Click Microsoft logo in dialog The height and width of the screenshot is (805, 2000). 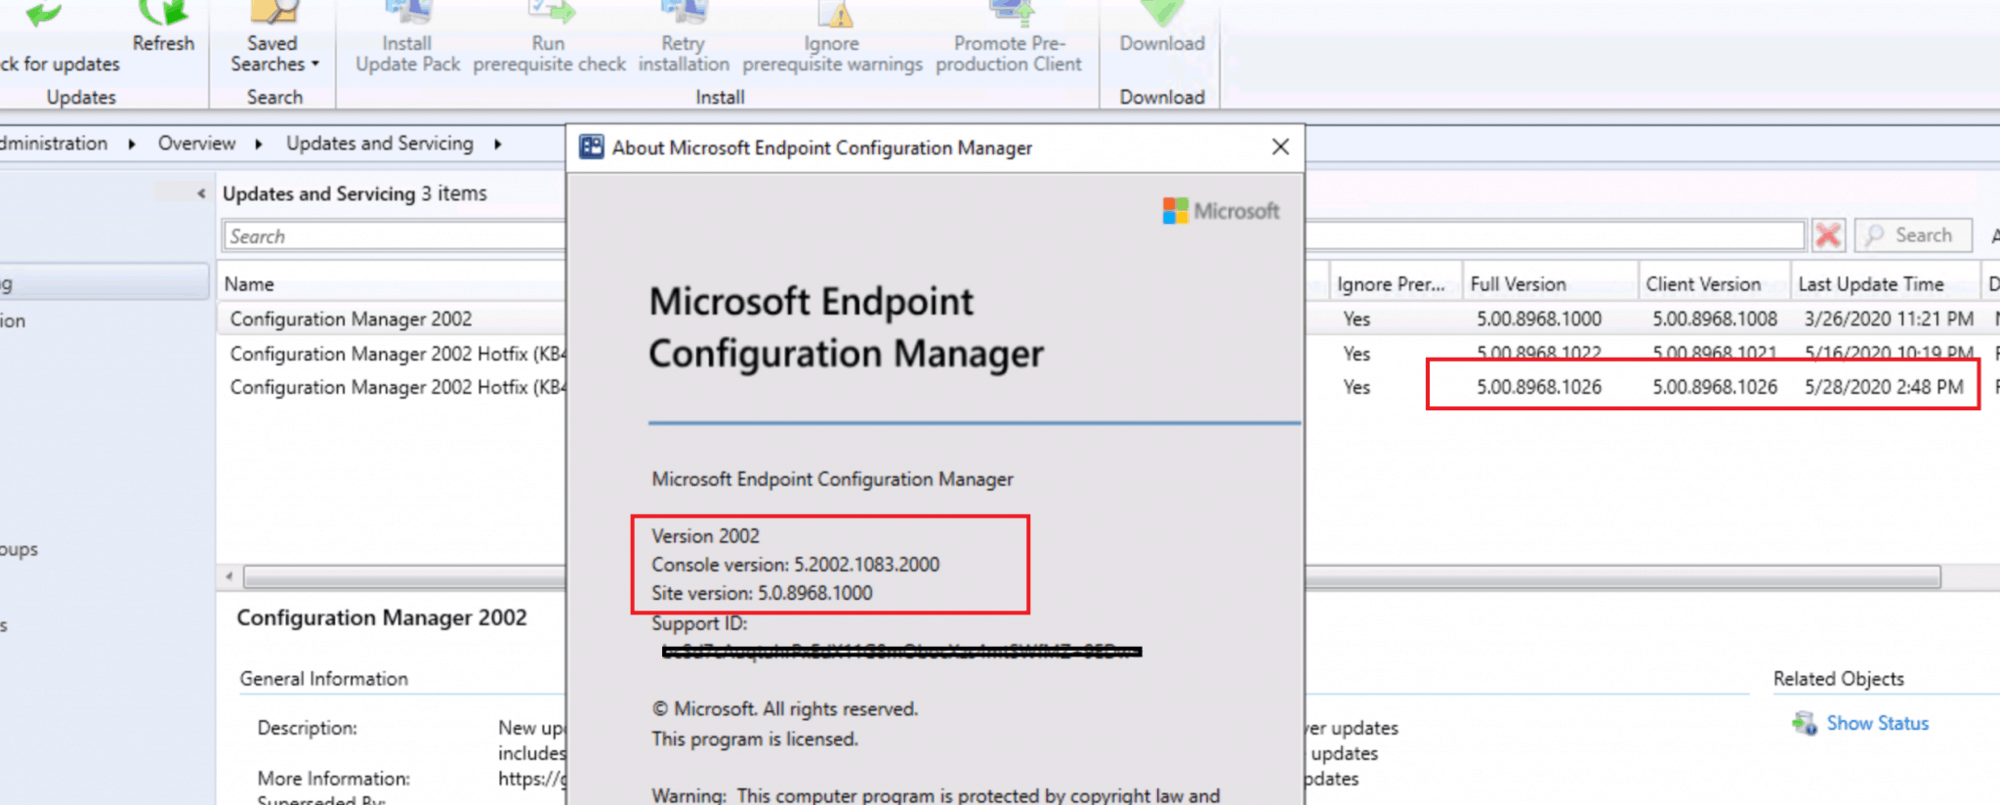click(x=1221, y=211)
